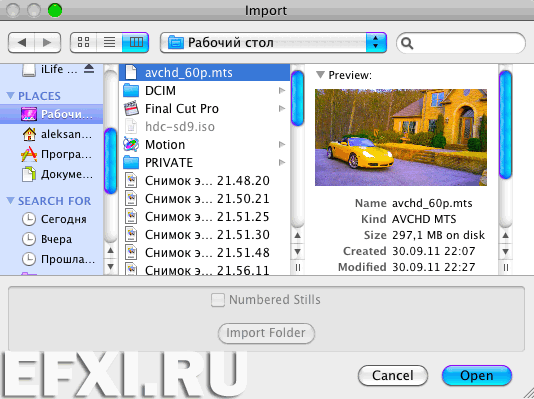This screenshot has width=534, height=399.
Task: Select Снимок э… 21.51.25 file
Action: click(x=204, y=217)
